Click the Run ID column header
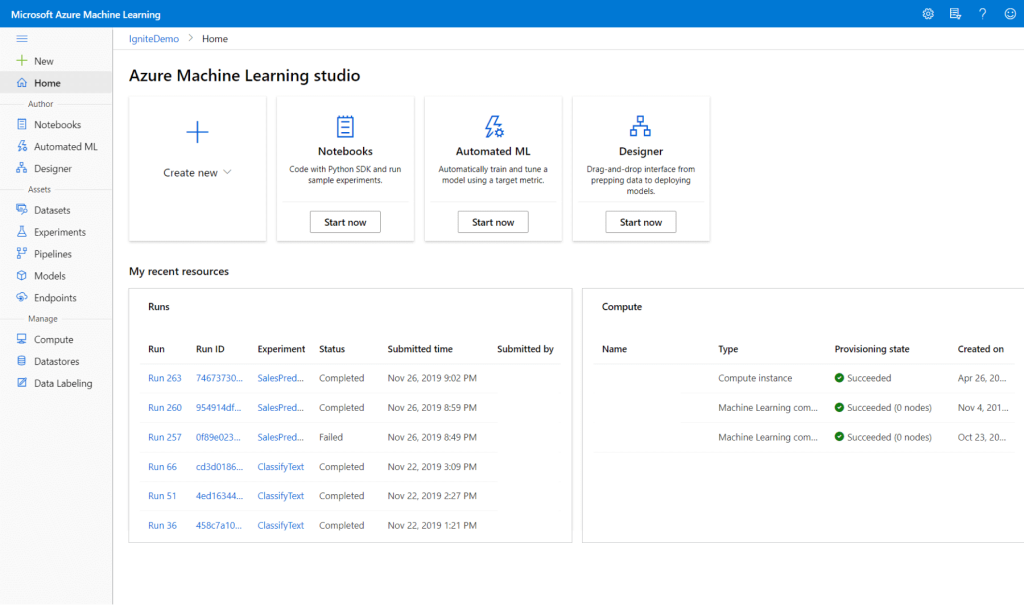The width and height of the screenshot is (1024, 605). pyautogui.click(x=210, y=349)
